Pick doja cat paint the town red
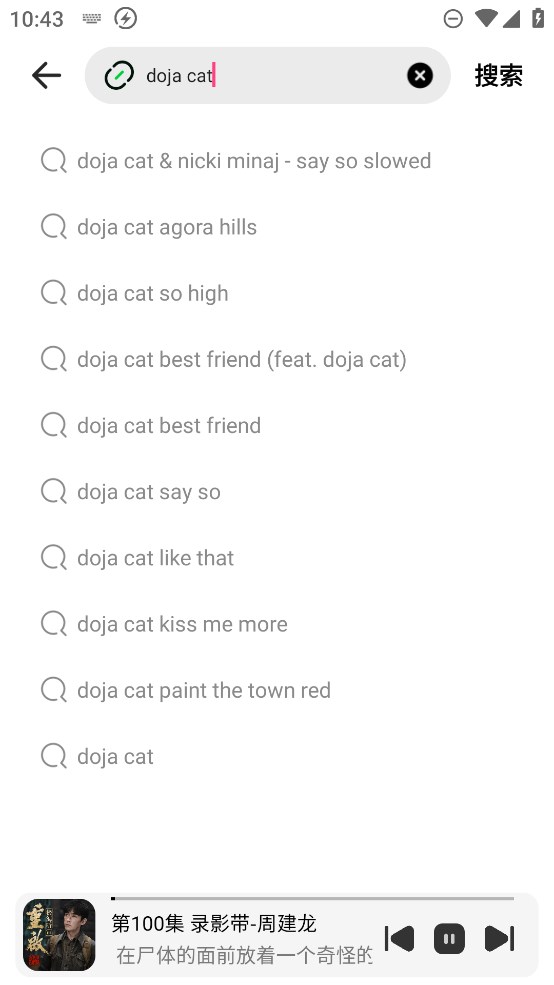The image size is (554, 985). 277,690
